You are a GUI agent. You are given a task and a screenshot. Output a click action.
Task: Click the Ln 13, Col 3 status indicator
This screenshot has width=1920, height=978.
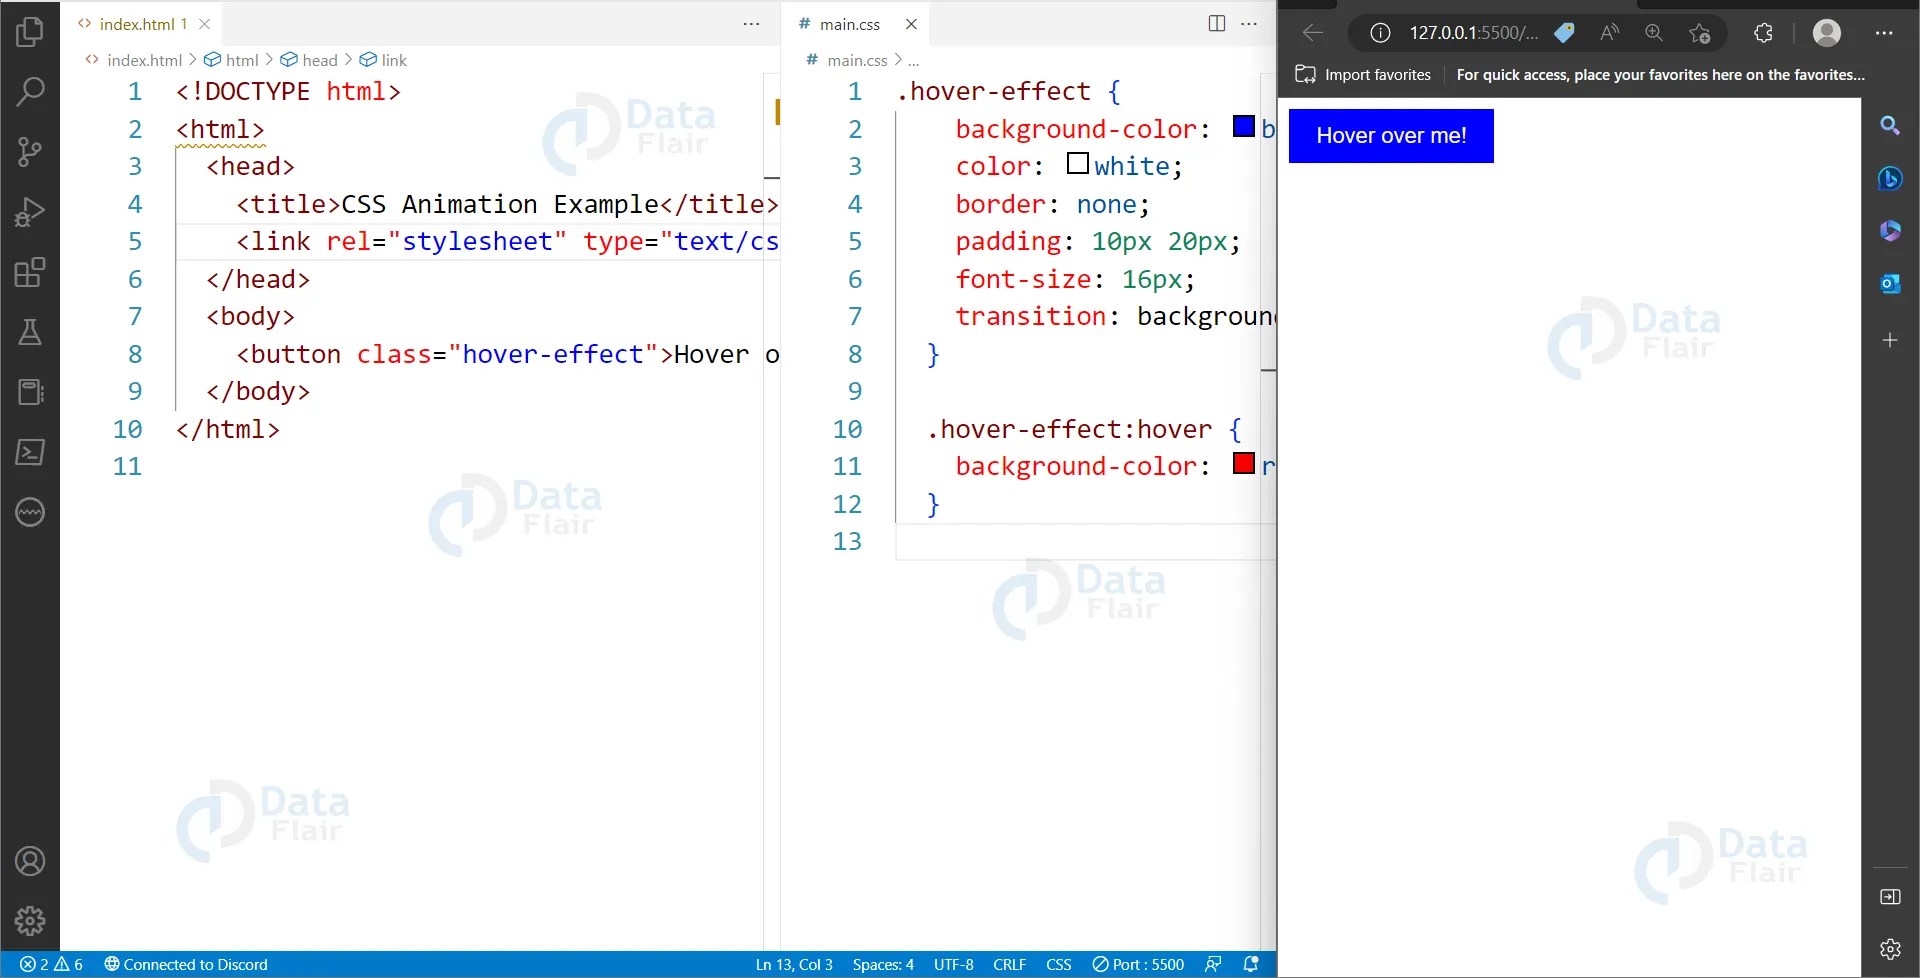(794, 964)
